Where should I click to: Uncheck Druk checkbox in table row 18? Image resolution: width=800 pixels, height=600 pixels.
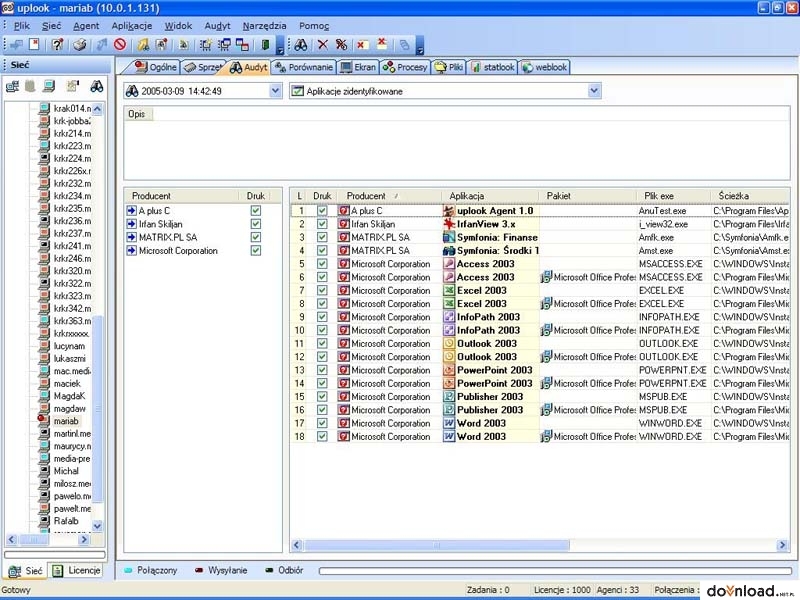[322, 436]
